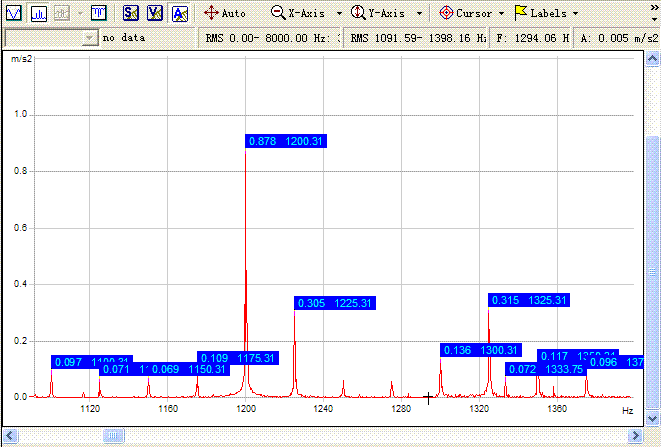Click the X-Axis zoom button
The width and height of the screenshot is (661, 447).
coord(298,13)
